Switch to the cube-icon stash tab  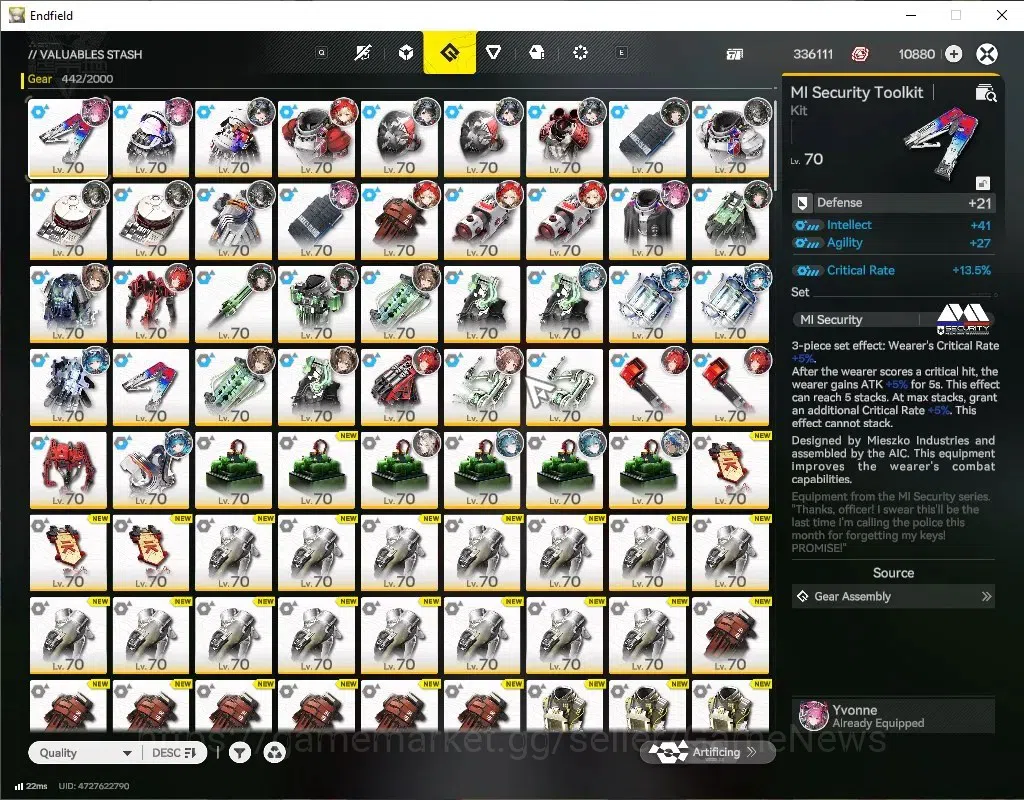[x=406, y=53]
